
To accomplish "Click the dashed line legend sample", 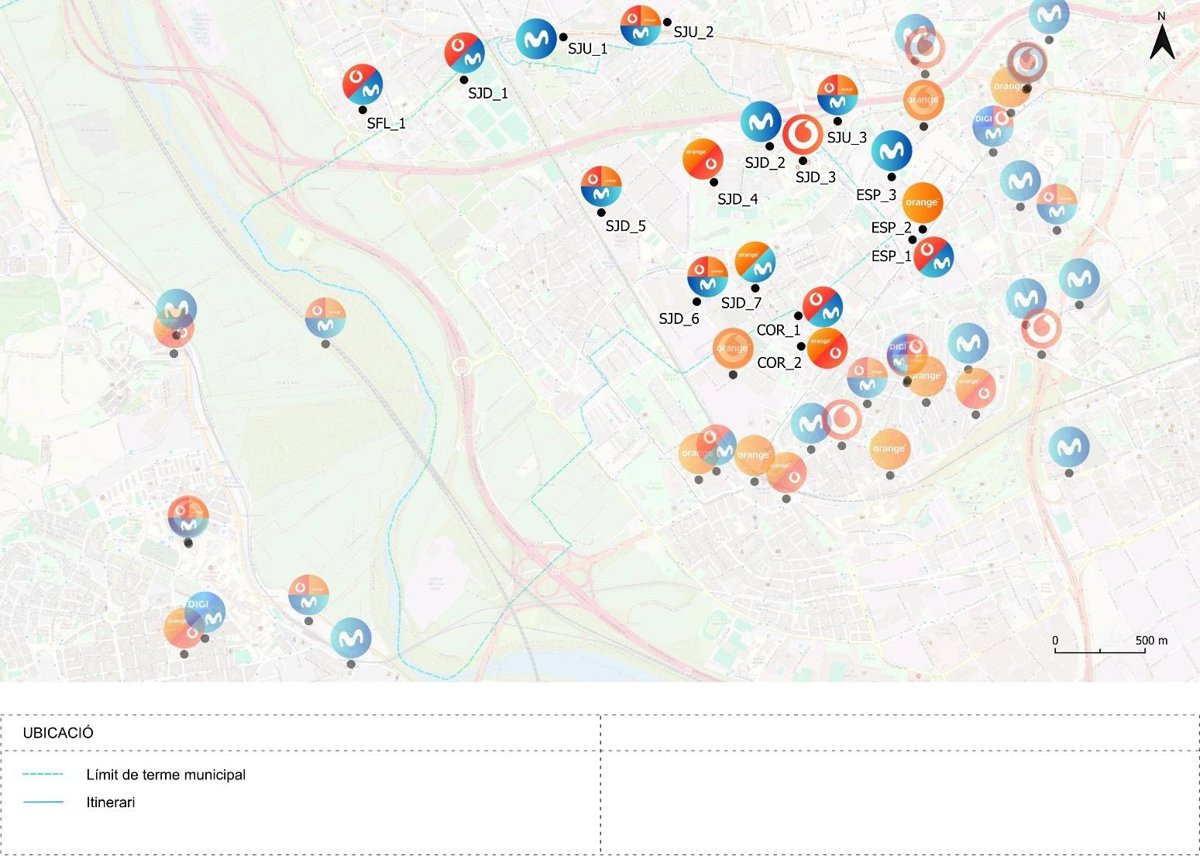I will coord(42,774).
